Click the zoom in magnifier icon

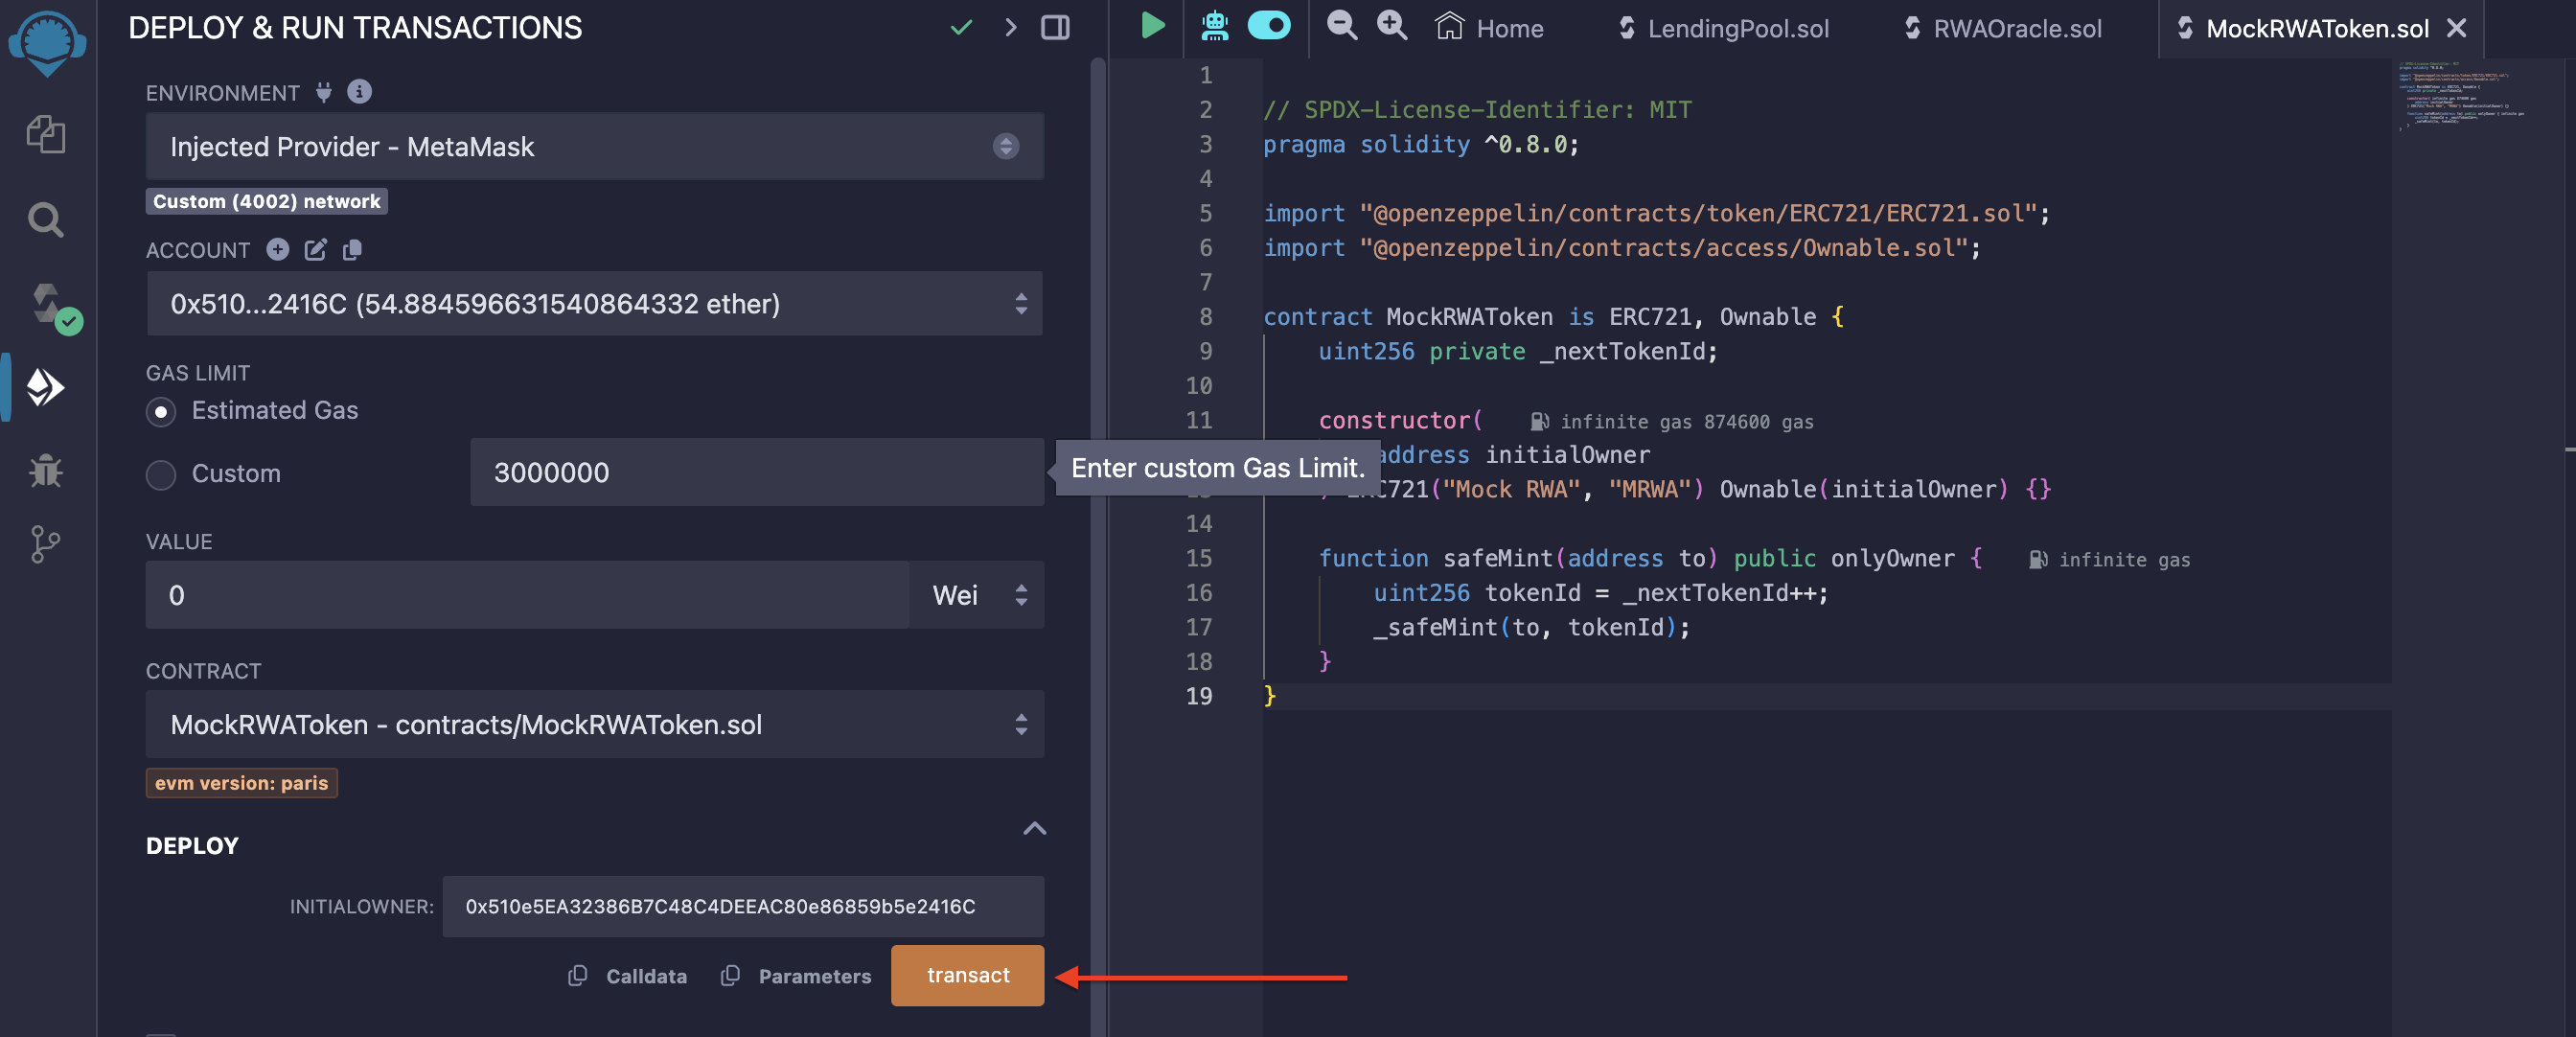1391,26
